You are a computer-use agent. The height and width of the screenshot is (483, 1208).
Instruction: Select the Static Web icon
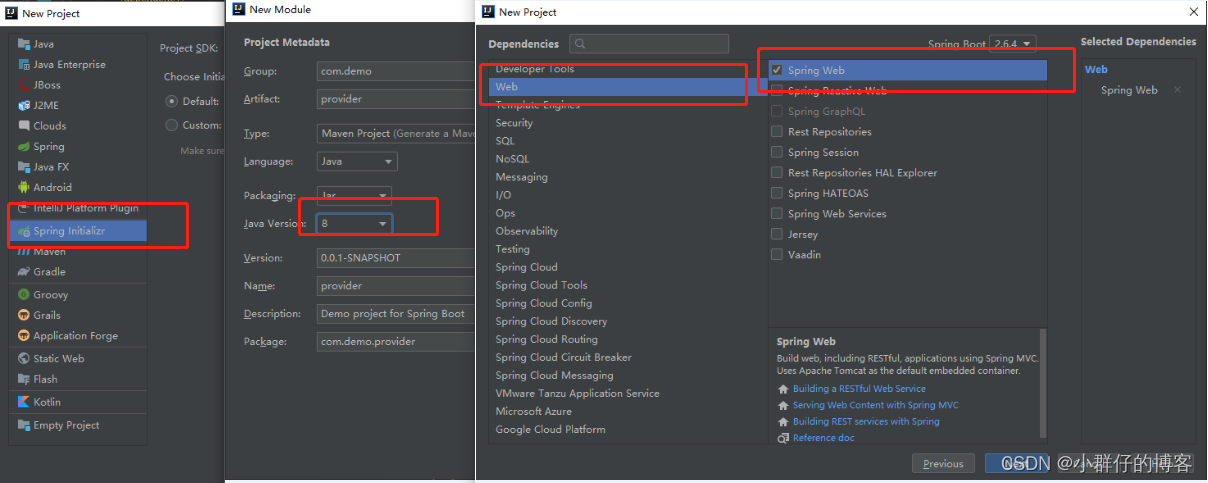pyautogui.click(x=24, y=358)
